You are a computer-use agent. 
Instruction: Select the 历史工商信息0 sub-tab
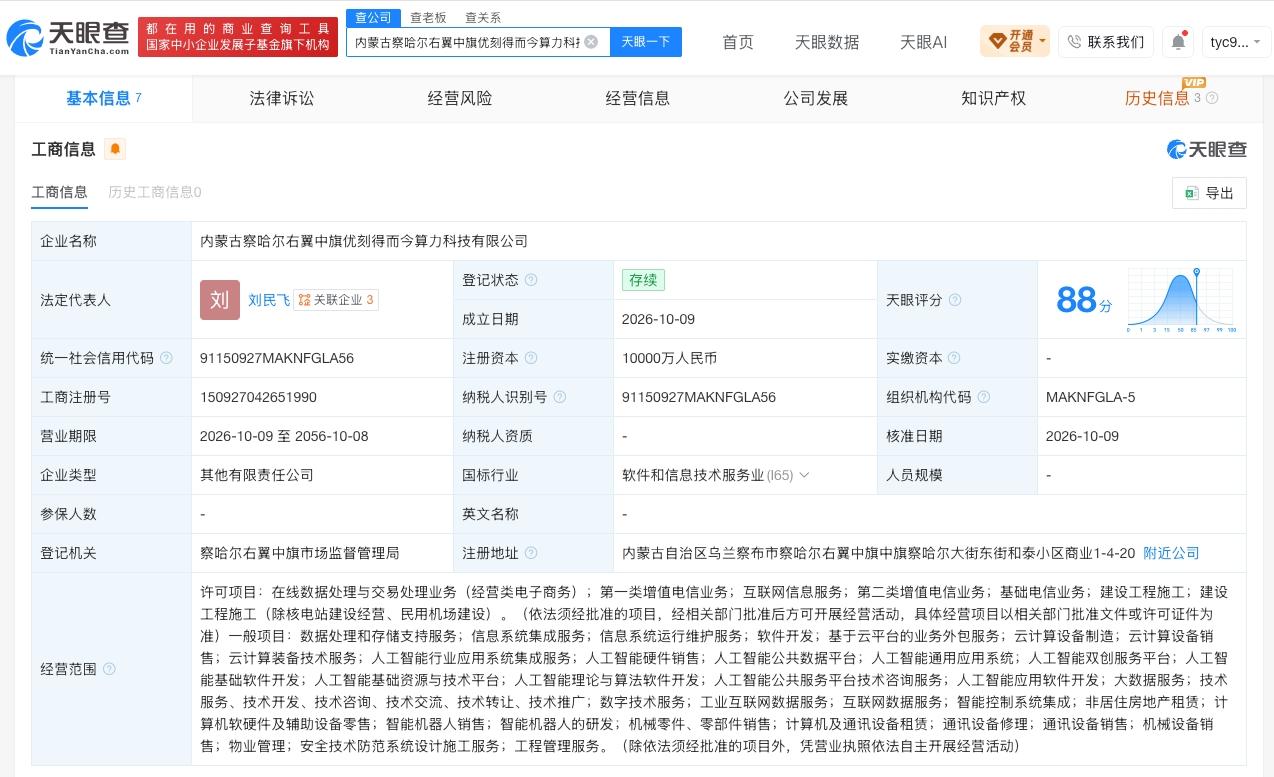point(155,192)
